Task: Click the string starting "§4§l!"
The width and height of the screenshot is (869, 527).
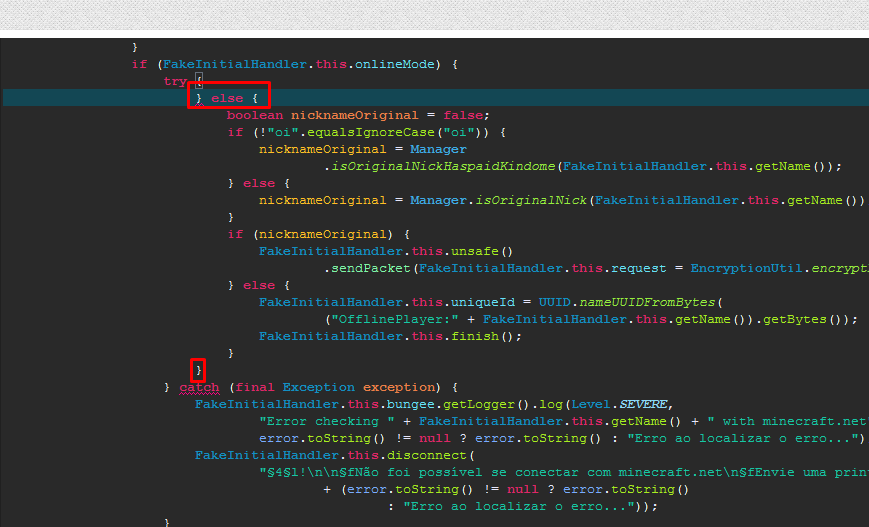Action: [x=564, y=473]
